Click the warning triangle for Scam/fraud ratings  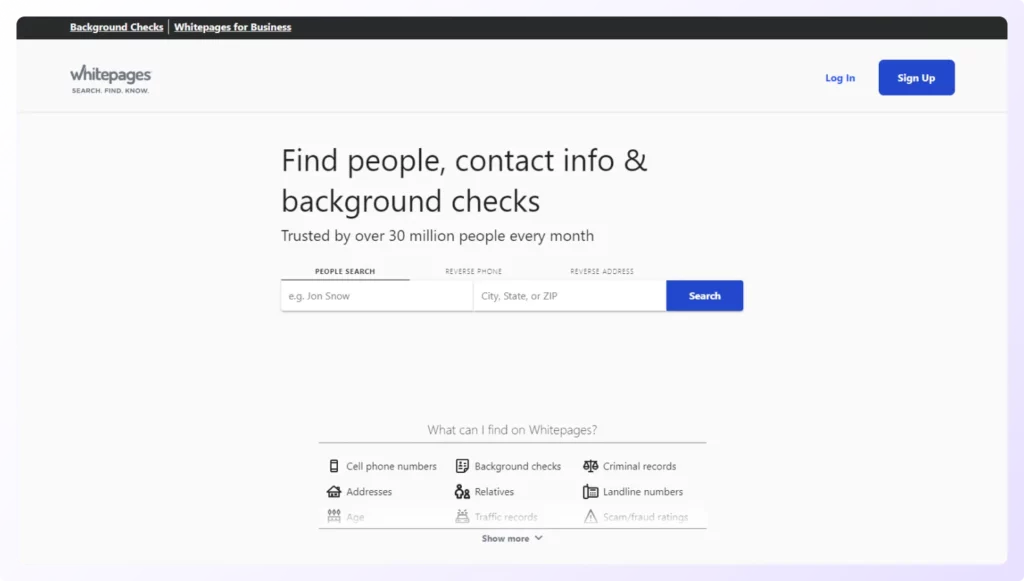589,516
